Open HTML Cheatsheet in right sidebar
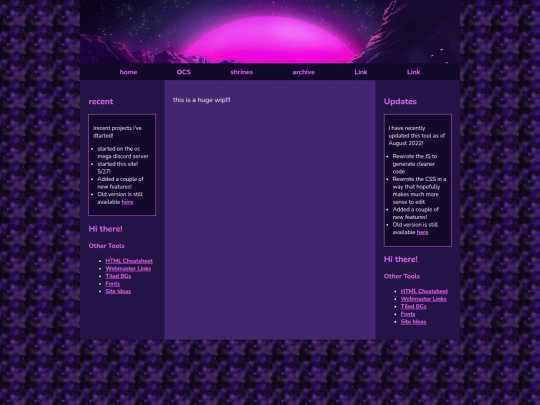The width and height of the screenshot is (540, 405). [424, 291]
